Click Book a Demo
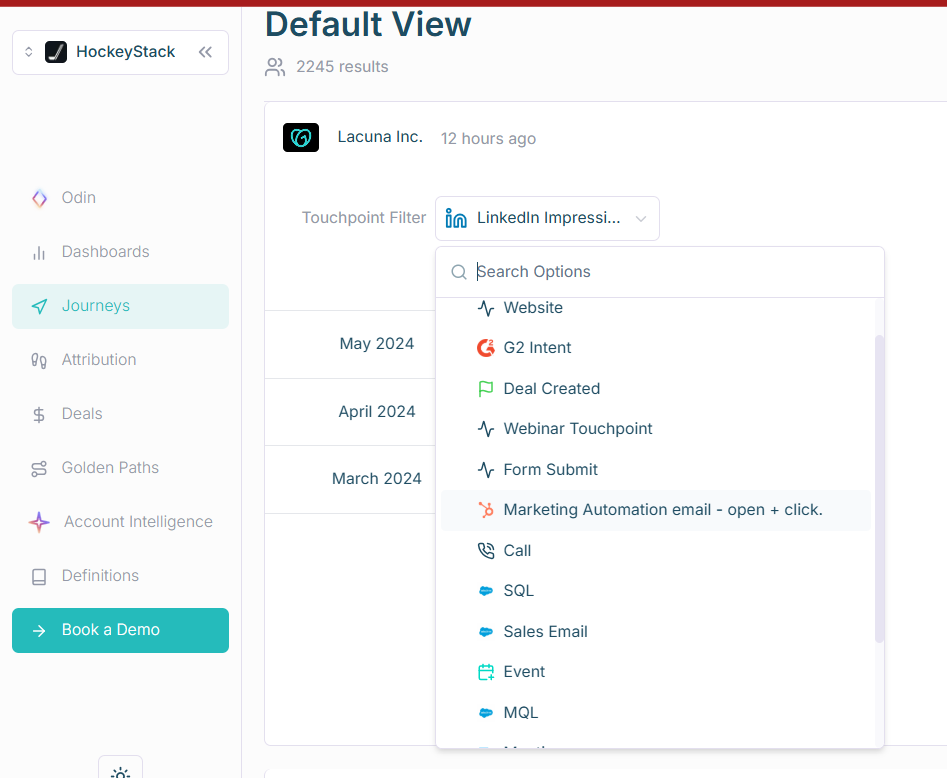This screenshot has width=947, height=778. pyautogui.click(x=120, y=630)
